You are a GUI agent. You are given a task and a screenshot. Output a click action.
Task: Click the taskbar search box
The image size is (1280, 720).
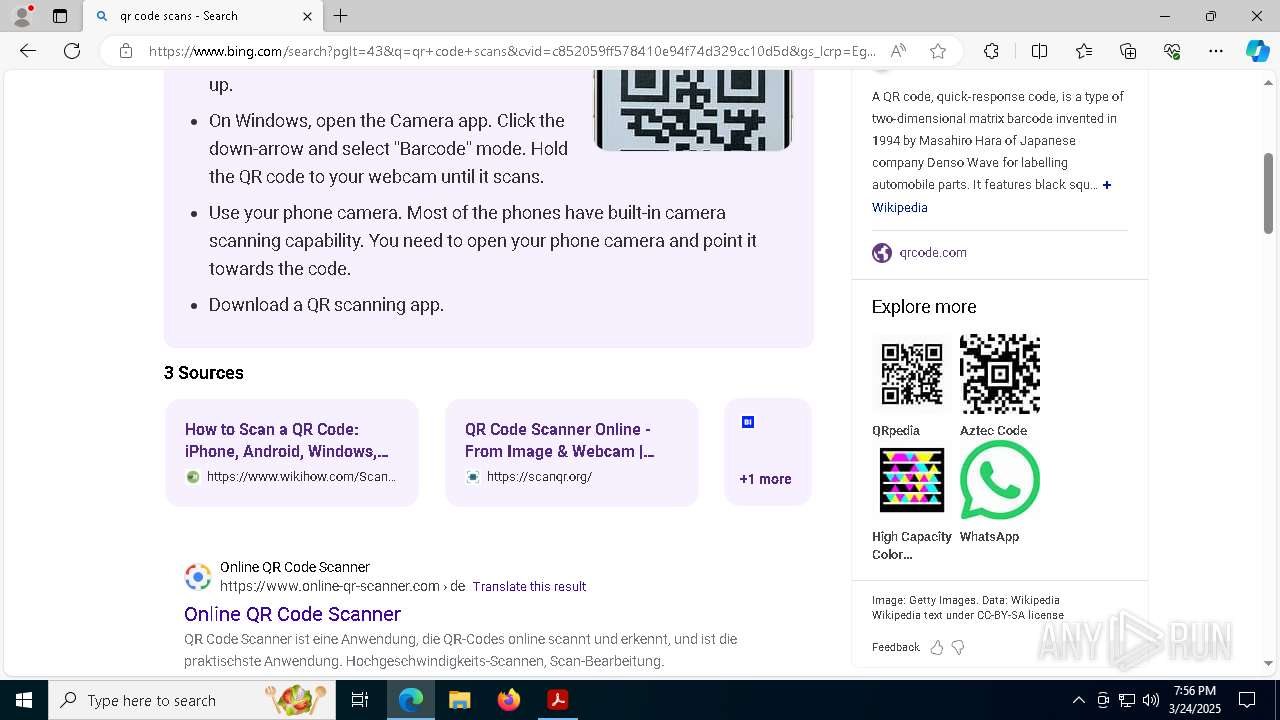pyautogui.click(x=192, y=700)
